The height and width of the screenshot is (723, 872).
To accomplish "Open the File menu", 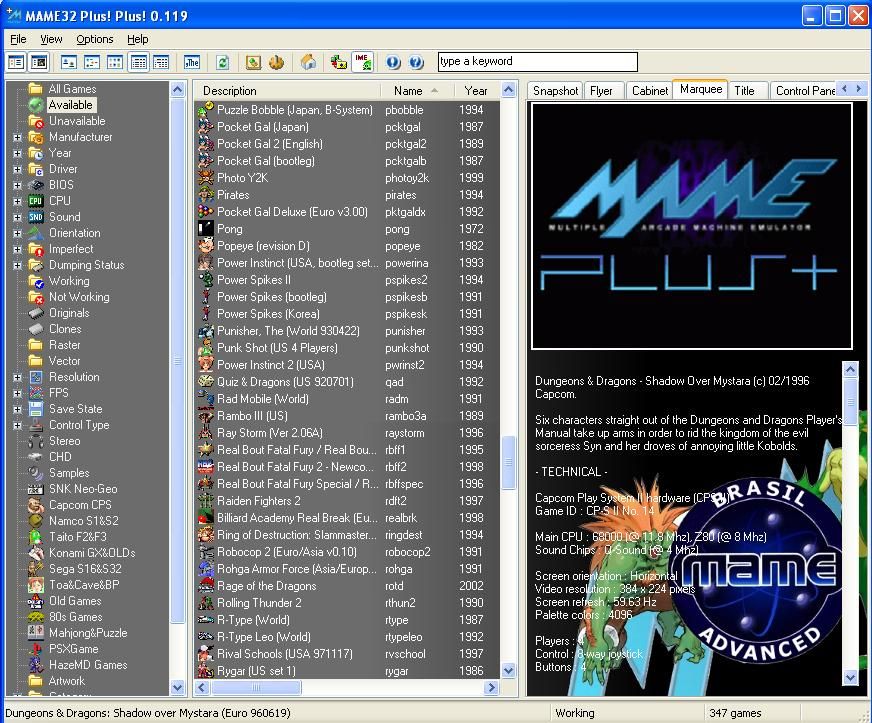I will coord(18,39).
